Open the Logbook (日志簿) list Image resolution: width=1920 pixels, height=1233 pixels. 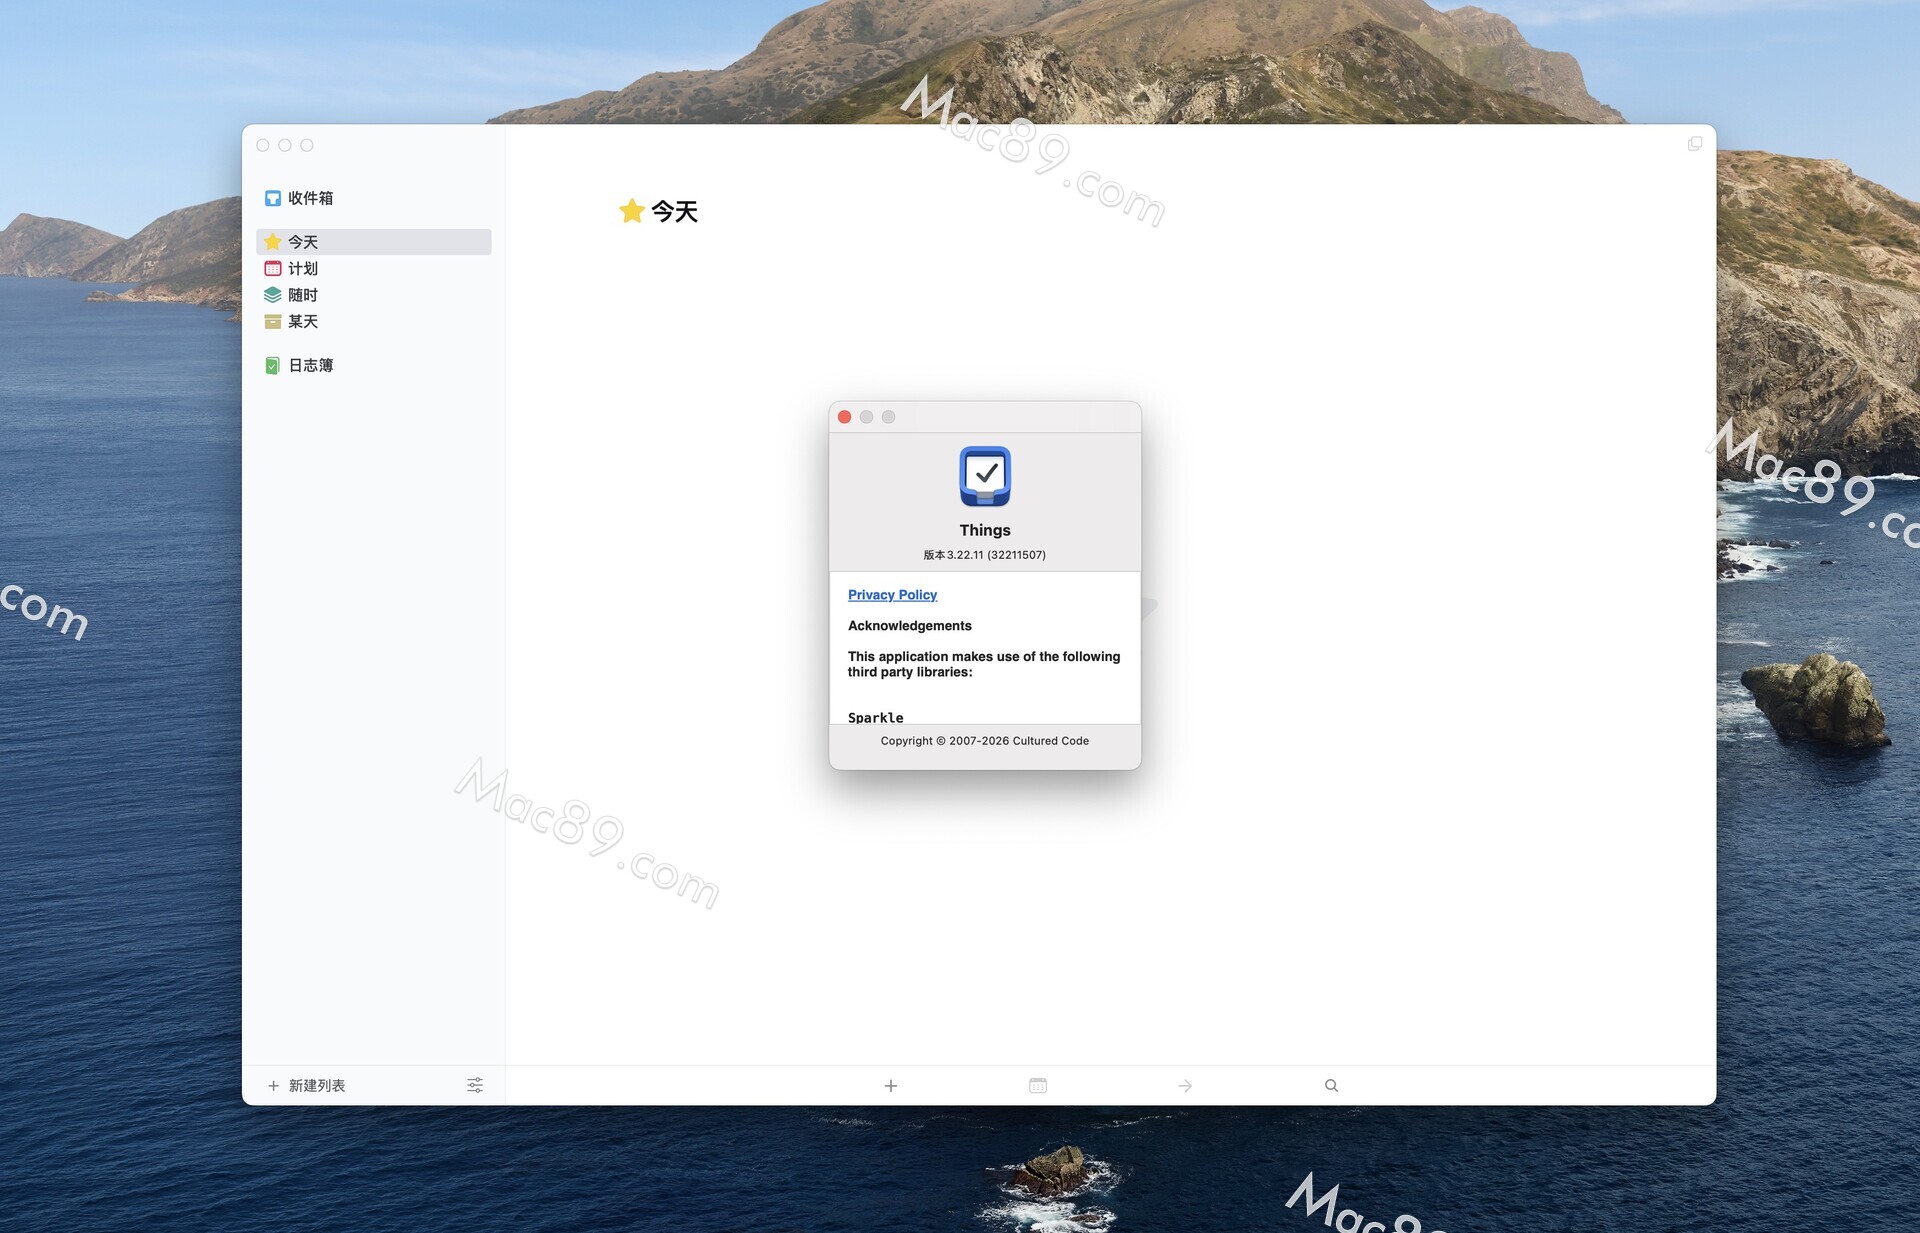[x=309, y=365]
